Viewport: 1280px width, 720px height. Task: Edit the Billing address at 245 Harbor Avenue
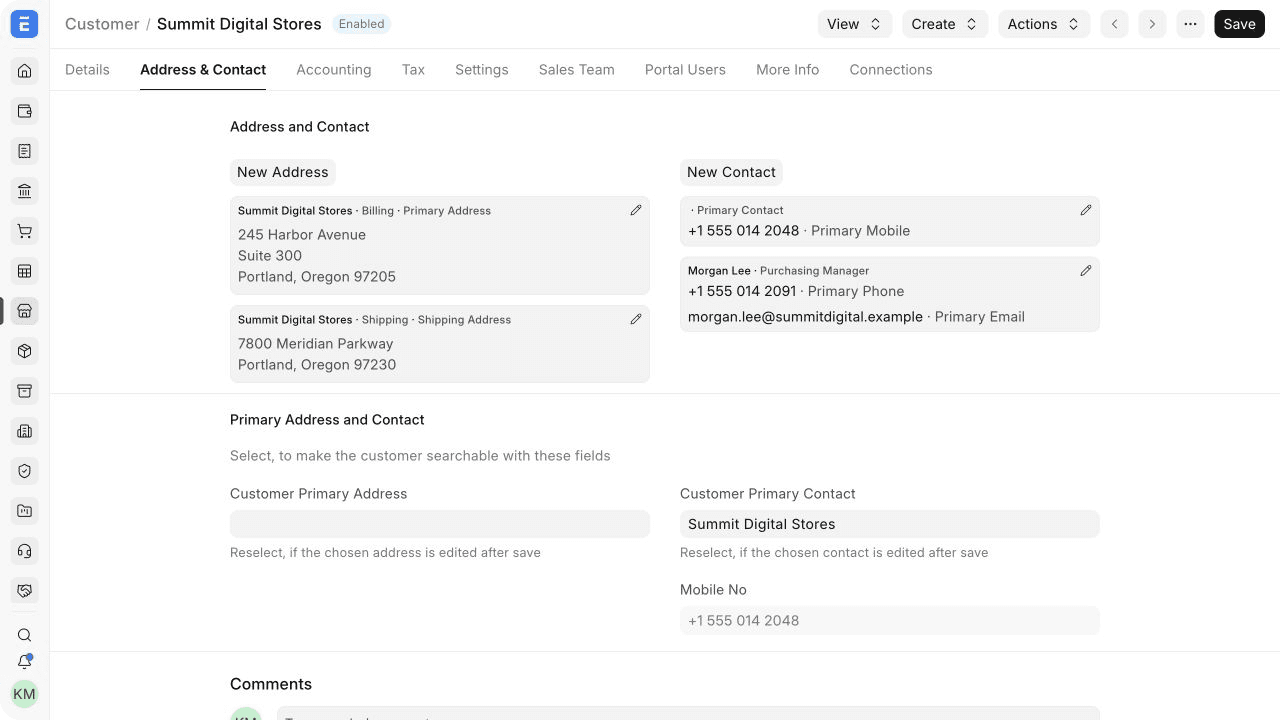tap(636, 210)
